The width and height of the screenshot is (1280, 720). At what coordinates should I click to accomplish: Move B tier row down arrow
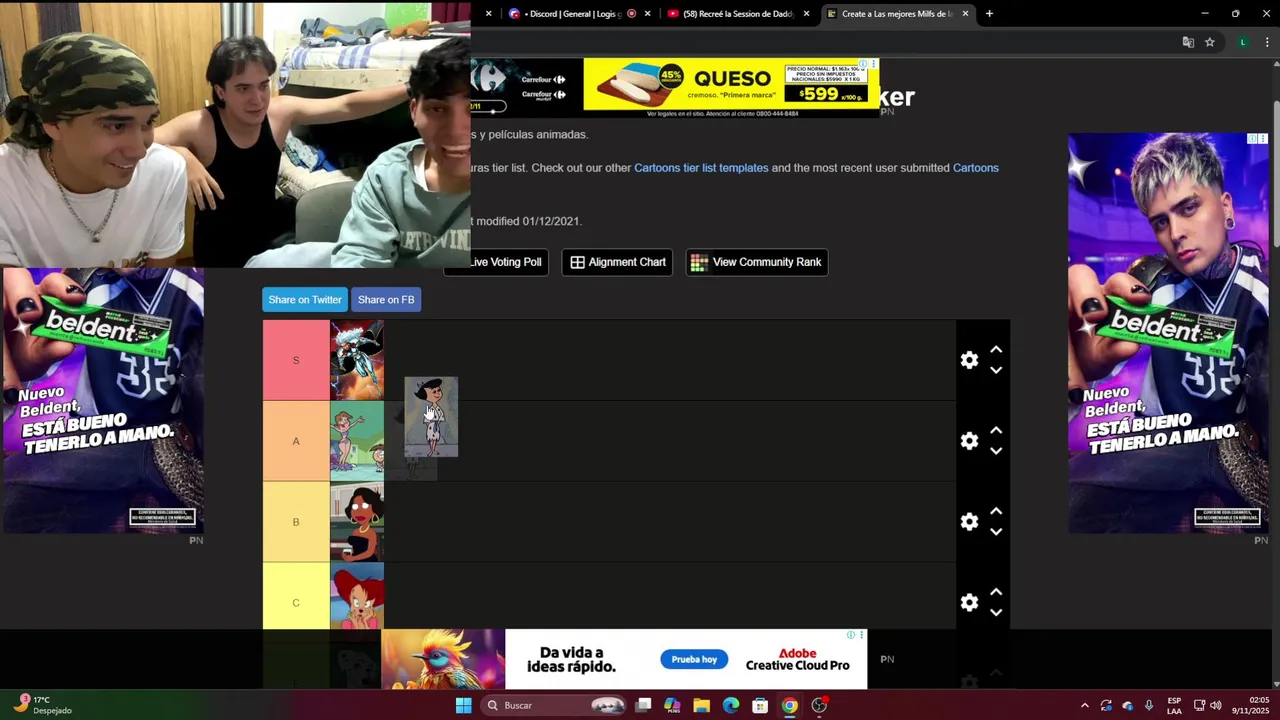pos(996,532)
